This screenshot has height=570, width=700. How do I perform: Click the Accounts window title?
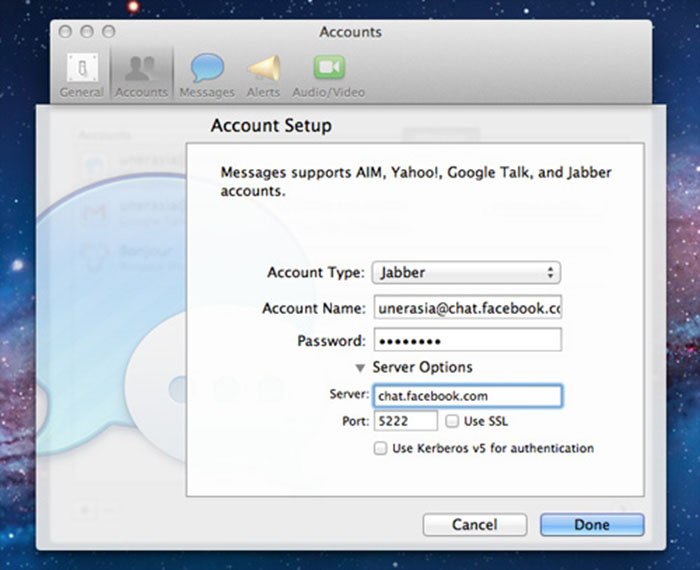click(350, 32)
